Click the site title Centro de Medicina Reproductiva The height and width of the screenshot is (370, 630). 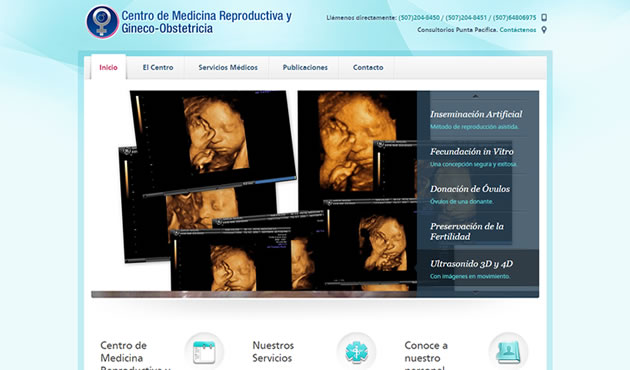[x=207, y=22]
